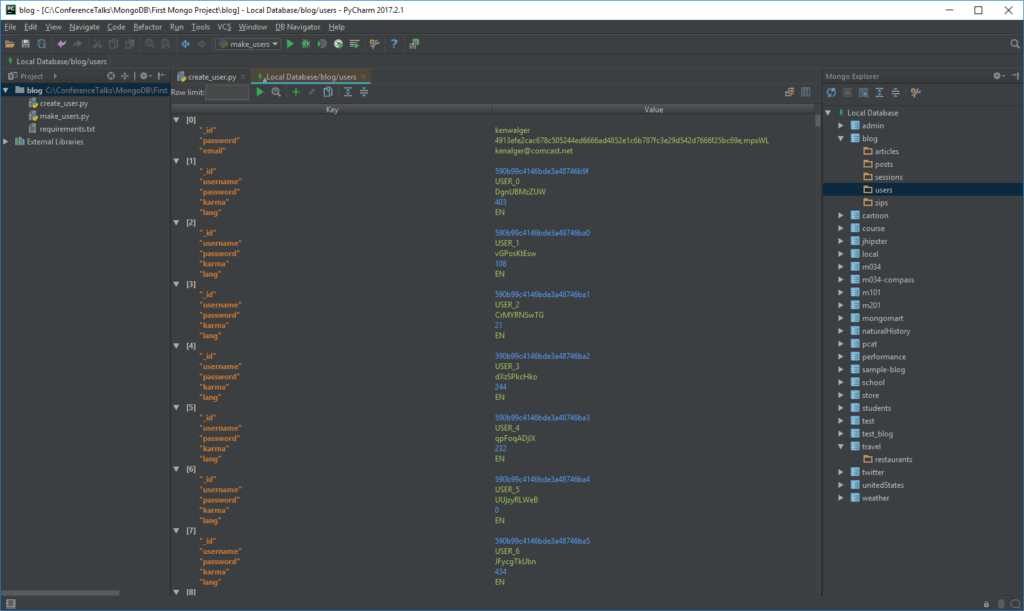Image resolution: width=1024 pixels, height=611 pixels.
Task: Collapse all results in query toolbar
Action: tap(364, 92)
